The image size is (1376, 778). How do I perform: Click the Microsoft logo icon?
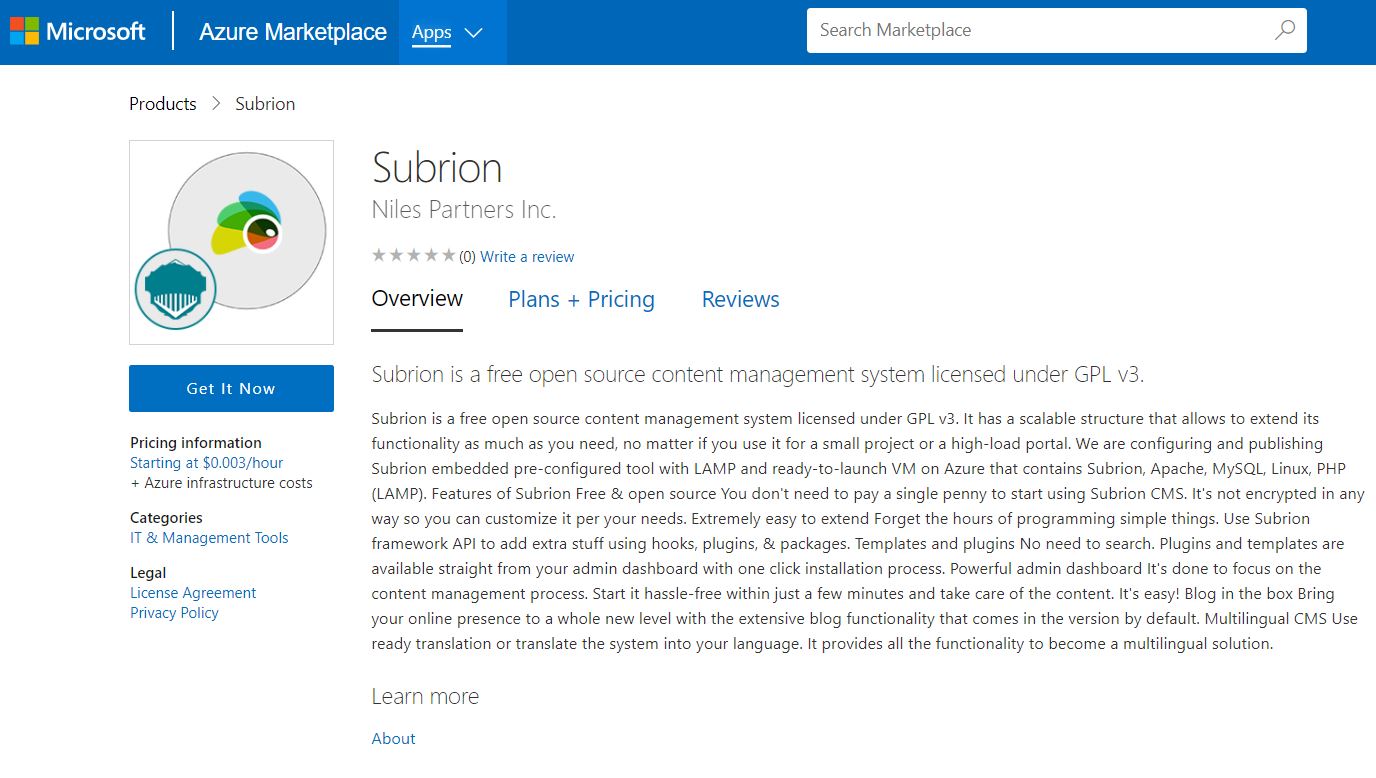pyautogui.click(x=25, y=31)
